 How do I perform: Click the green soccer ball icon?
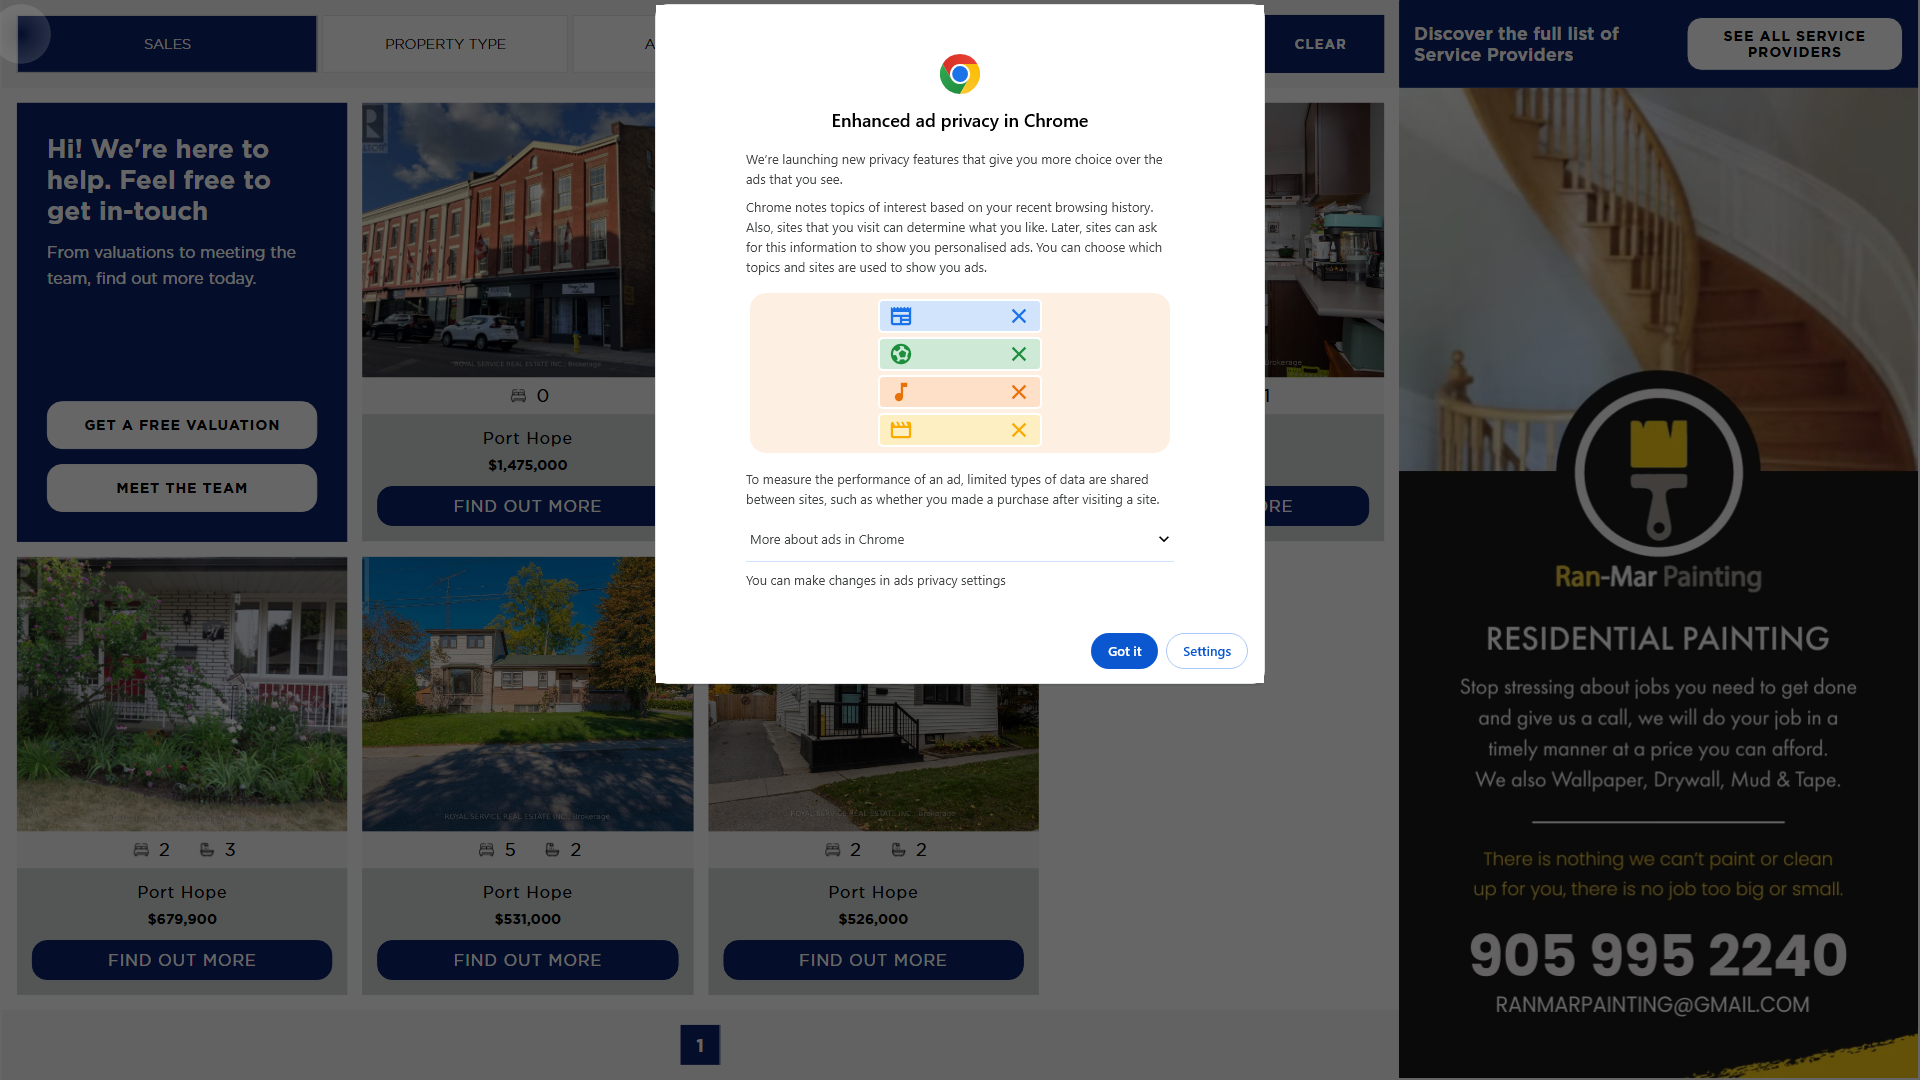901,354
